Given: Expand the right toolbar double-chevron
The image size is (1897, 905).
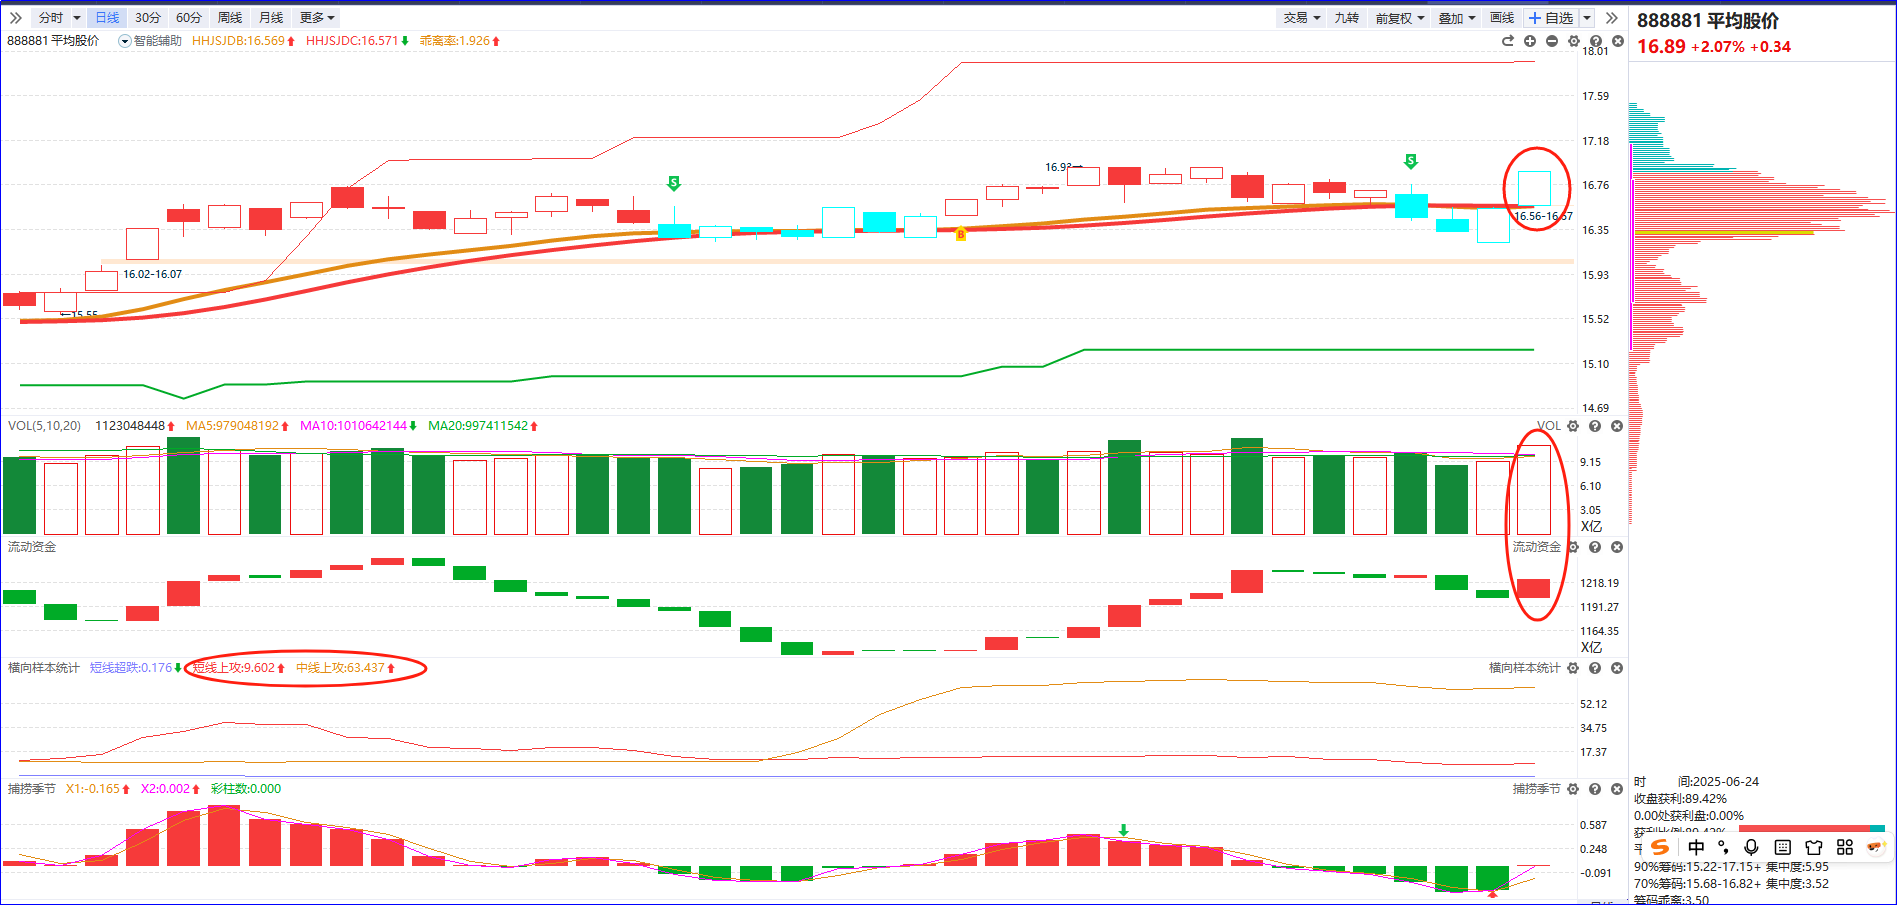Looking at the screenshot, I should click(x=1611, y=18).
